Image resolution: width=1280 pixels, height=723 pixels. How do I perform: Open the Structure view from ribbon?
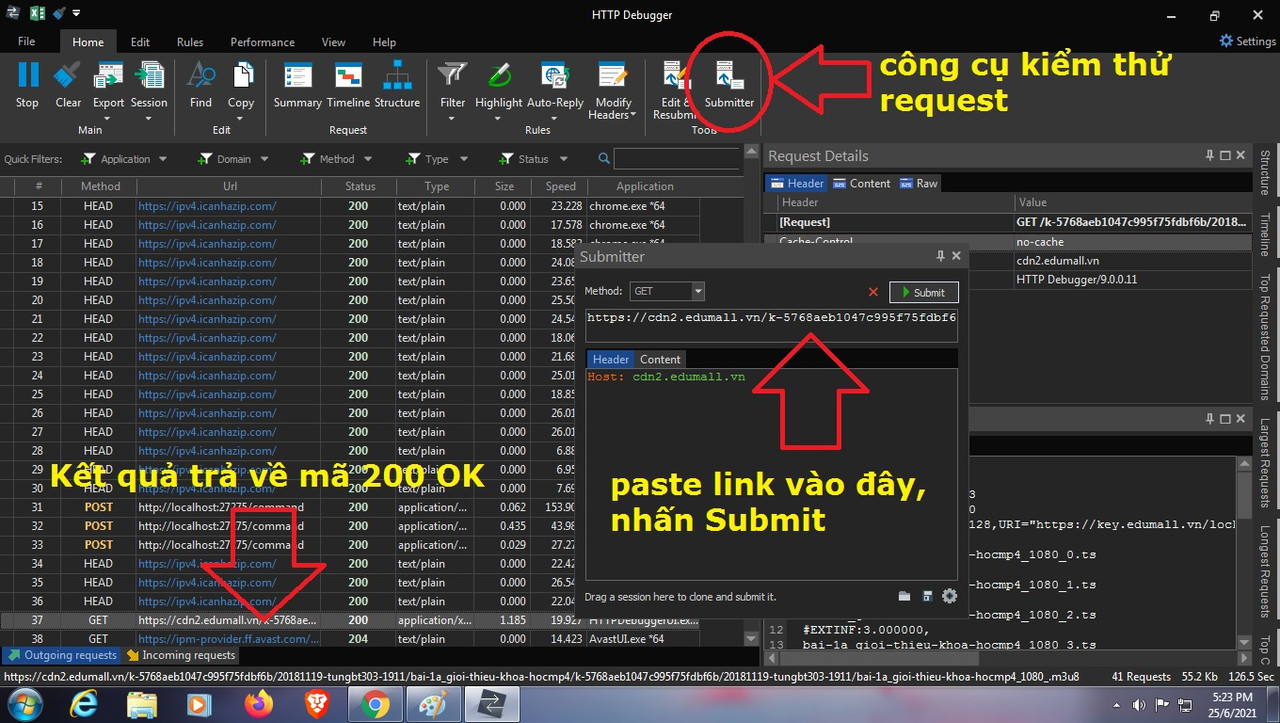tap(398, 84)
